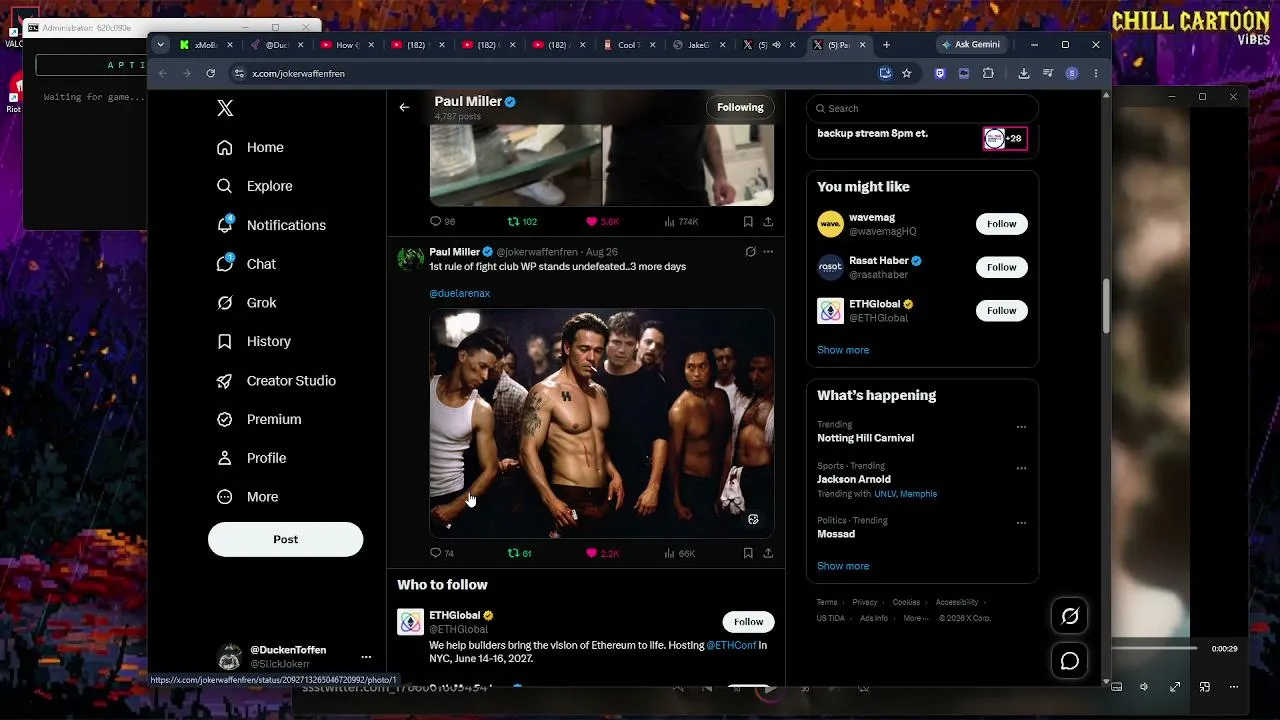The height and width of the screenshot is (720, 1280).
Task: Switch to the JakeG browser tab
Action: [x=701, y=45]
